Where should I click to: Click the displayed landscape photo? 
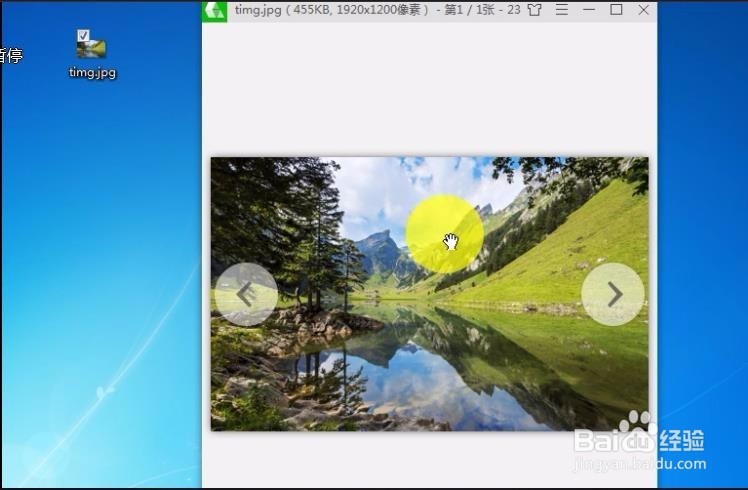[429, 294]
